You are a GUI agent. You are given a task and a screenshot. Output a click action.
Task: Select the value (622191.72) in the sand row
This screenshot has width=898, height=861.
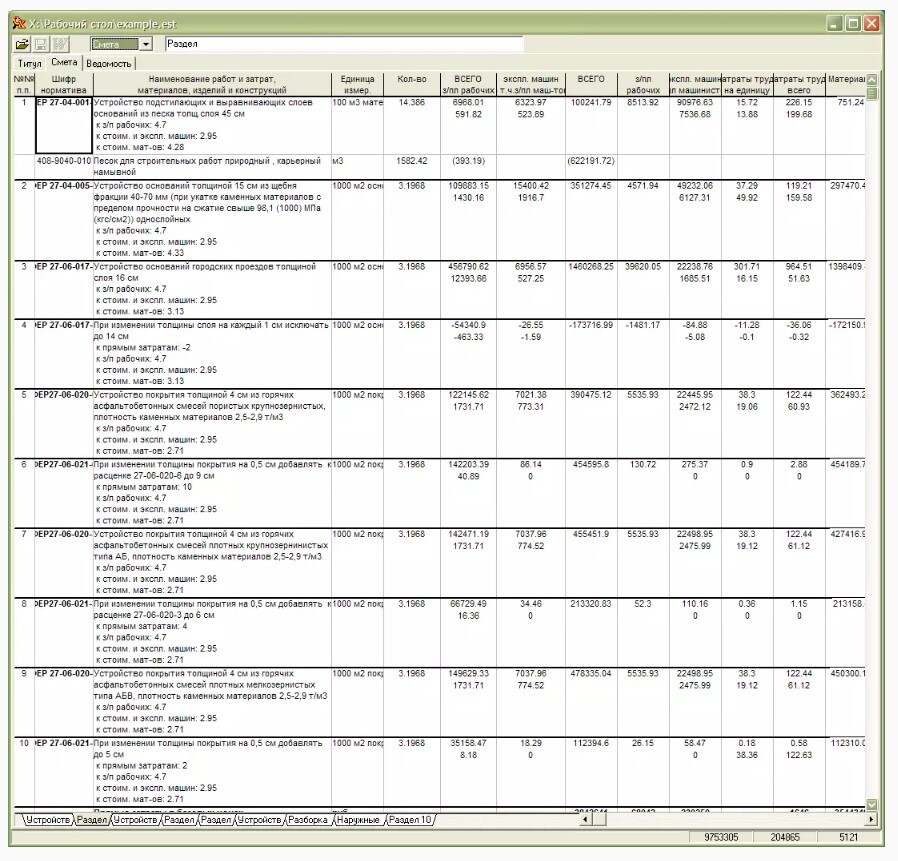pyautogui.click(x=590, y=161)
